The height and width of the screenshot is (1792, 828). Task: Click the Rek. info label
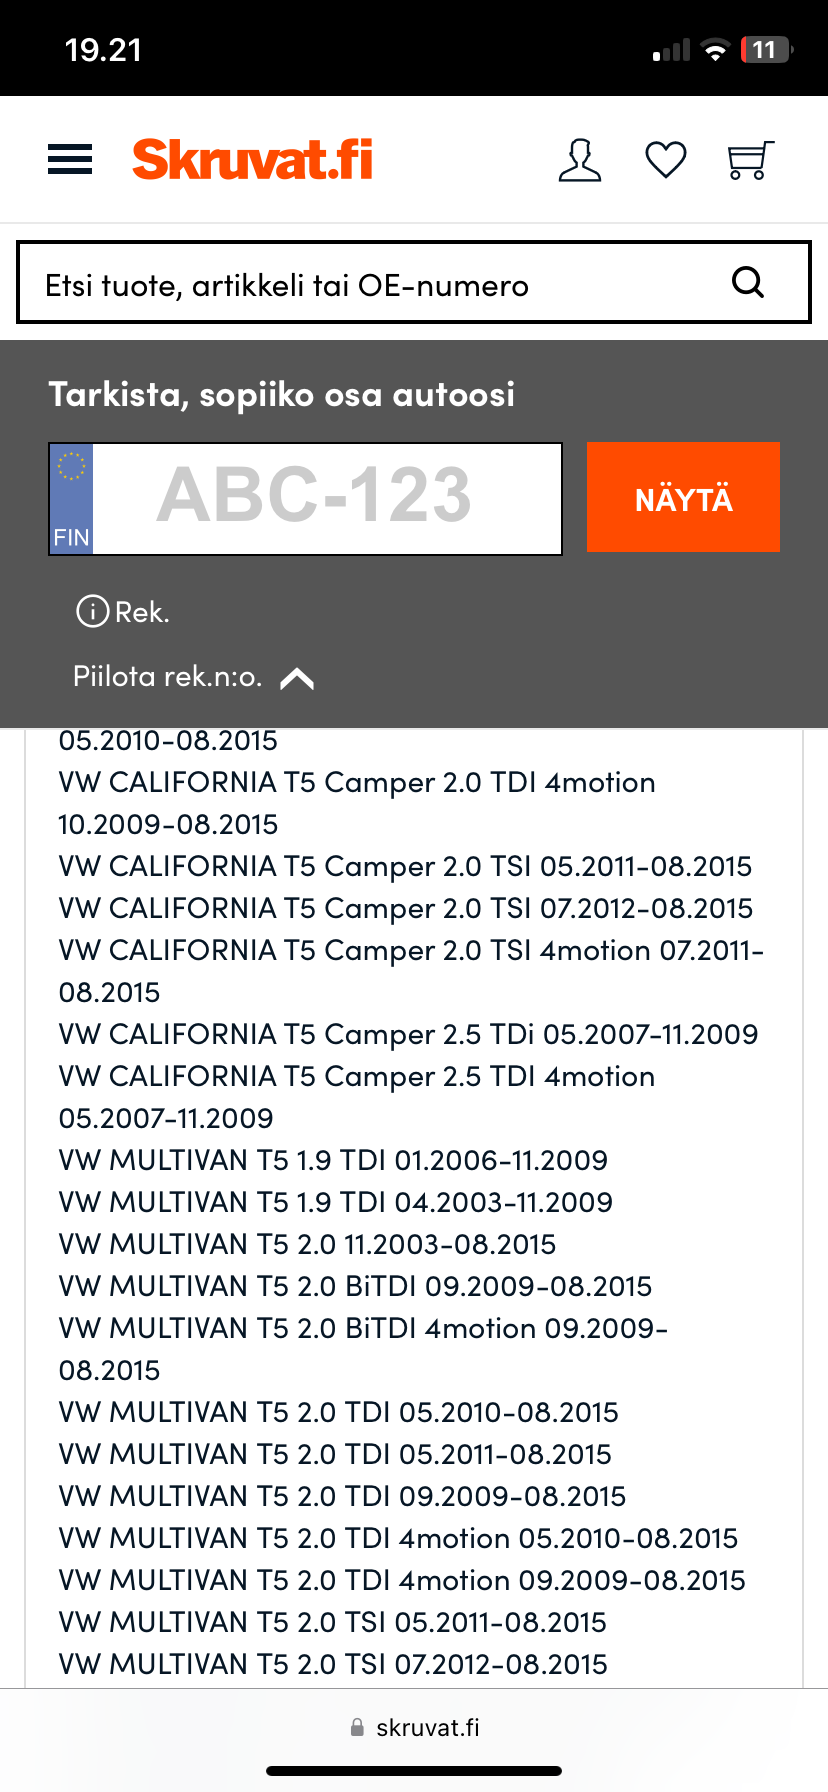pos(142,612)
